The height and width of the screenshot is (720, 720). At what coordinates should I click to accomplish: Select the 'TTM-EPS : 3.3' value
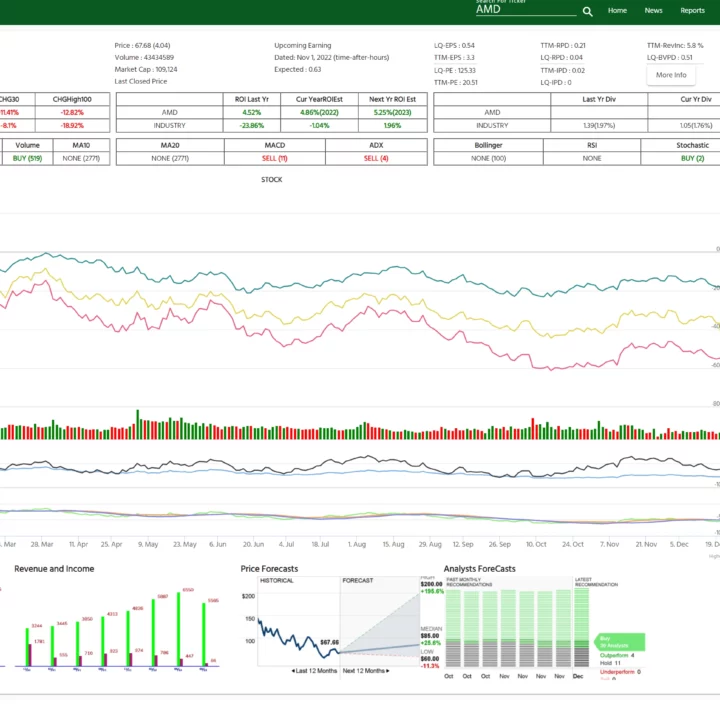click(454, 57)
